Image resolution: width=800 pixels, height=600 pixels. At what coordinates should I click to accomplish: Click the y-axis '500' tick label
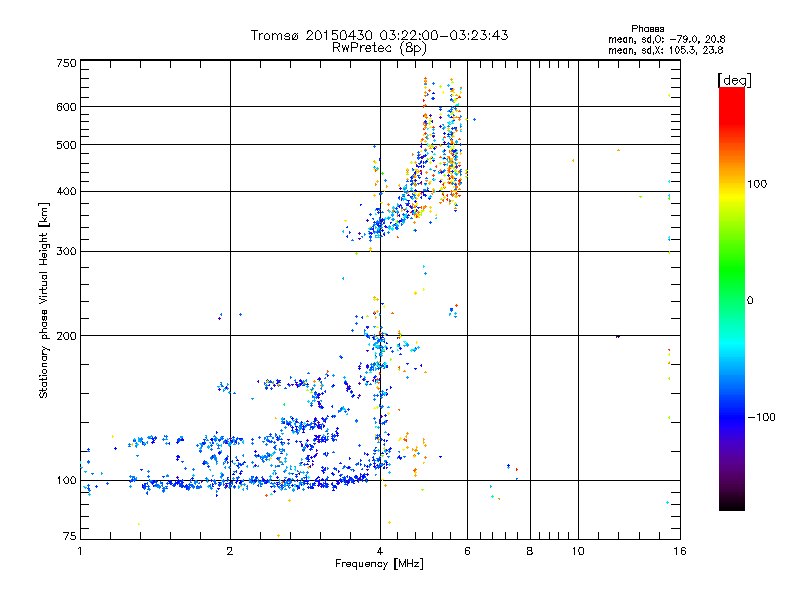coord(67,145)
